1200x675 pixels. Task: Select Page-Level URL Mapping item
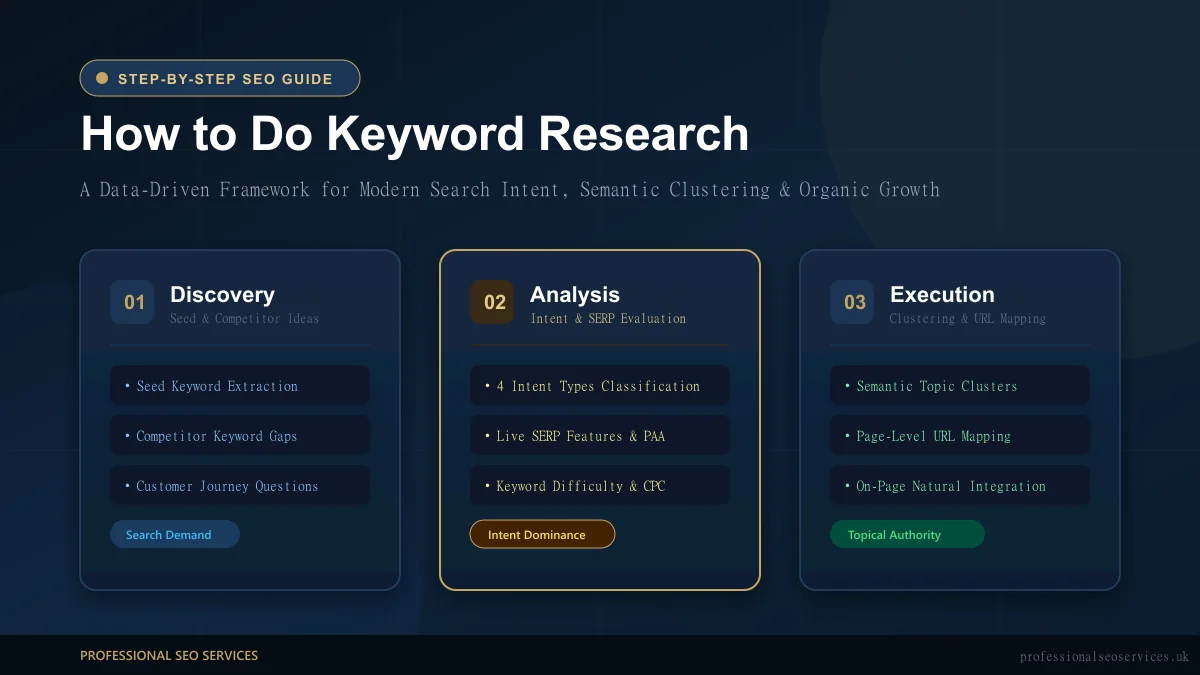(960, 435)
